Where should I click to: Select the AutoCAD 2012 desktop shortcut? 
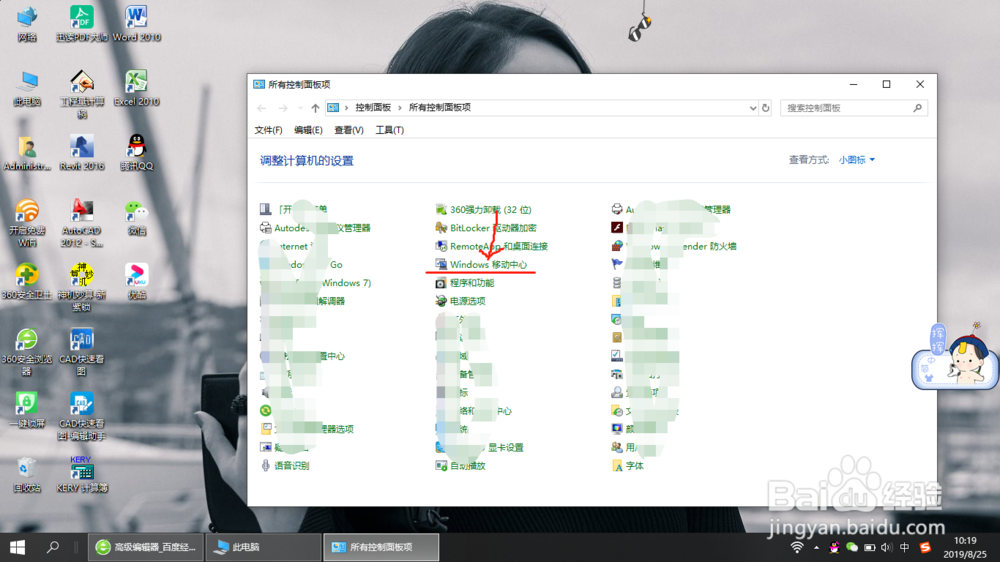[82, 223]
